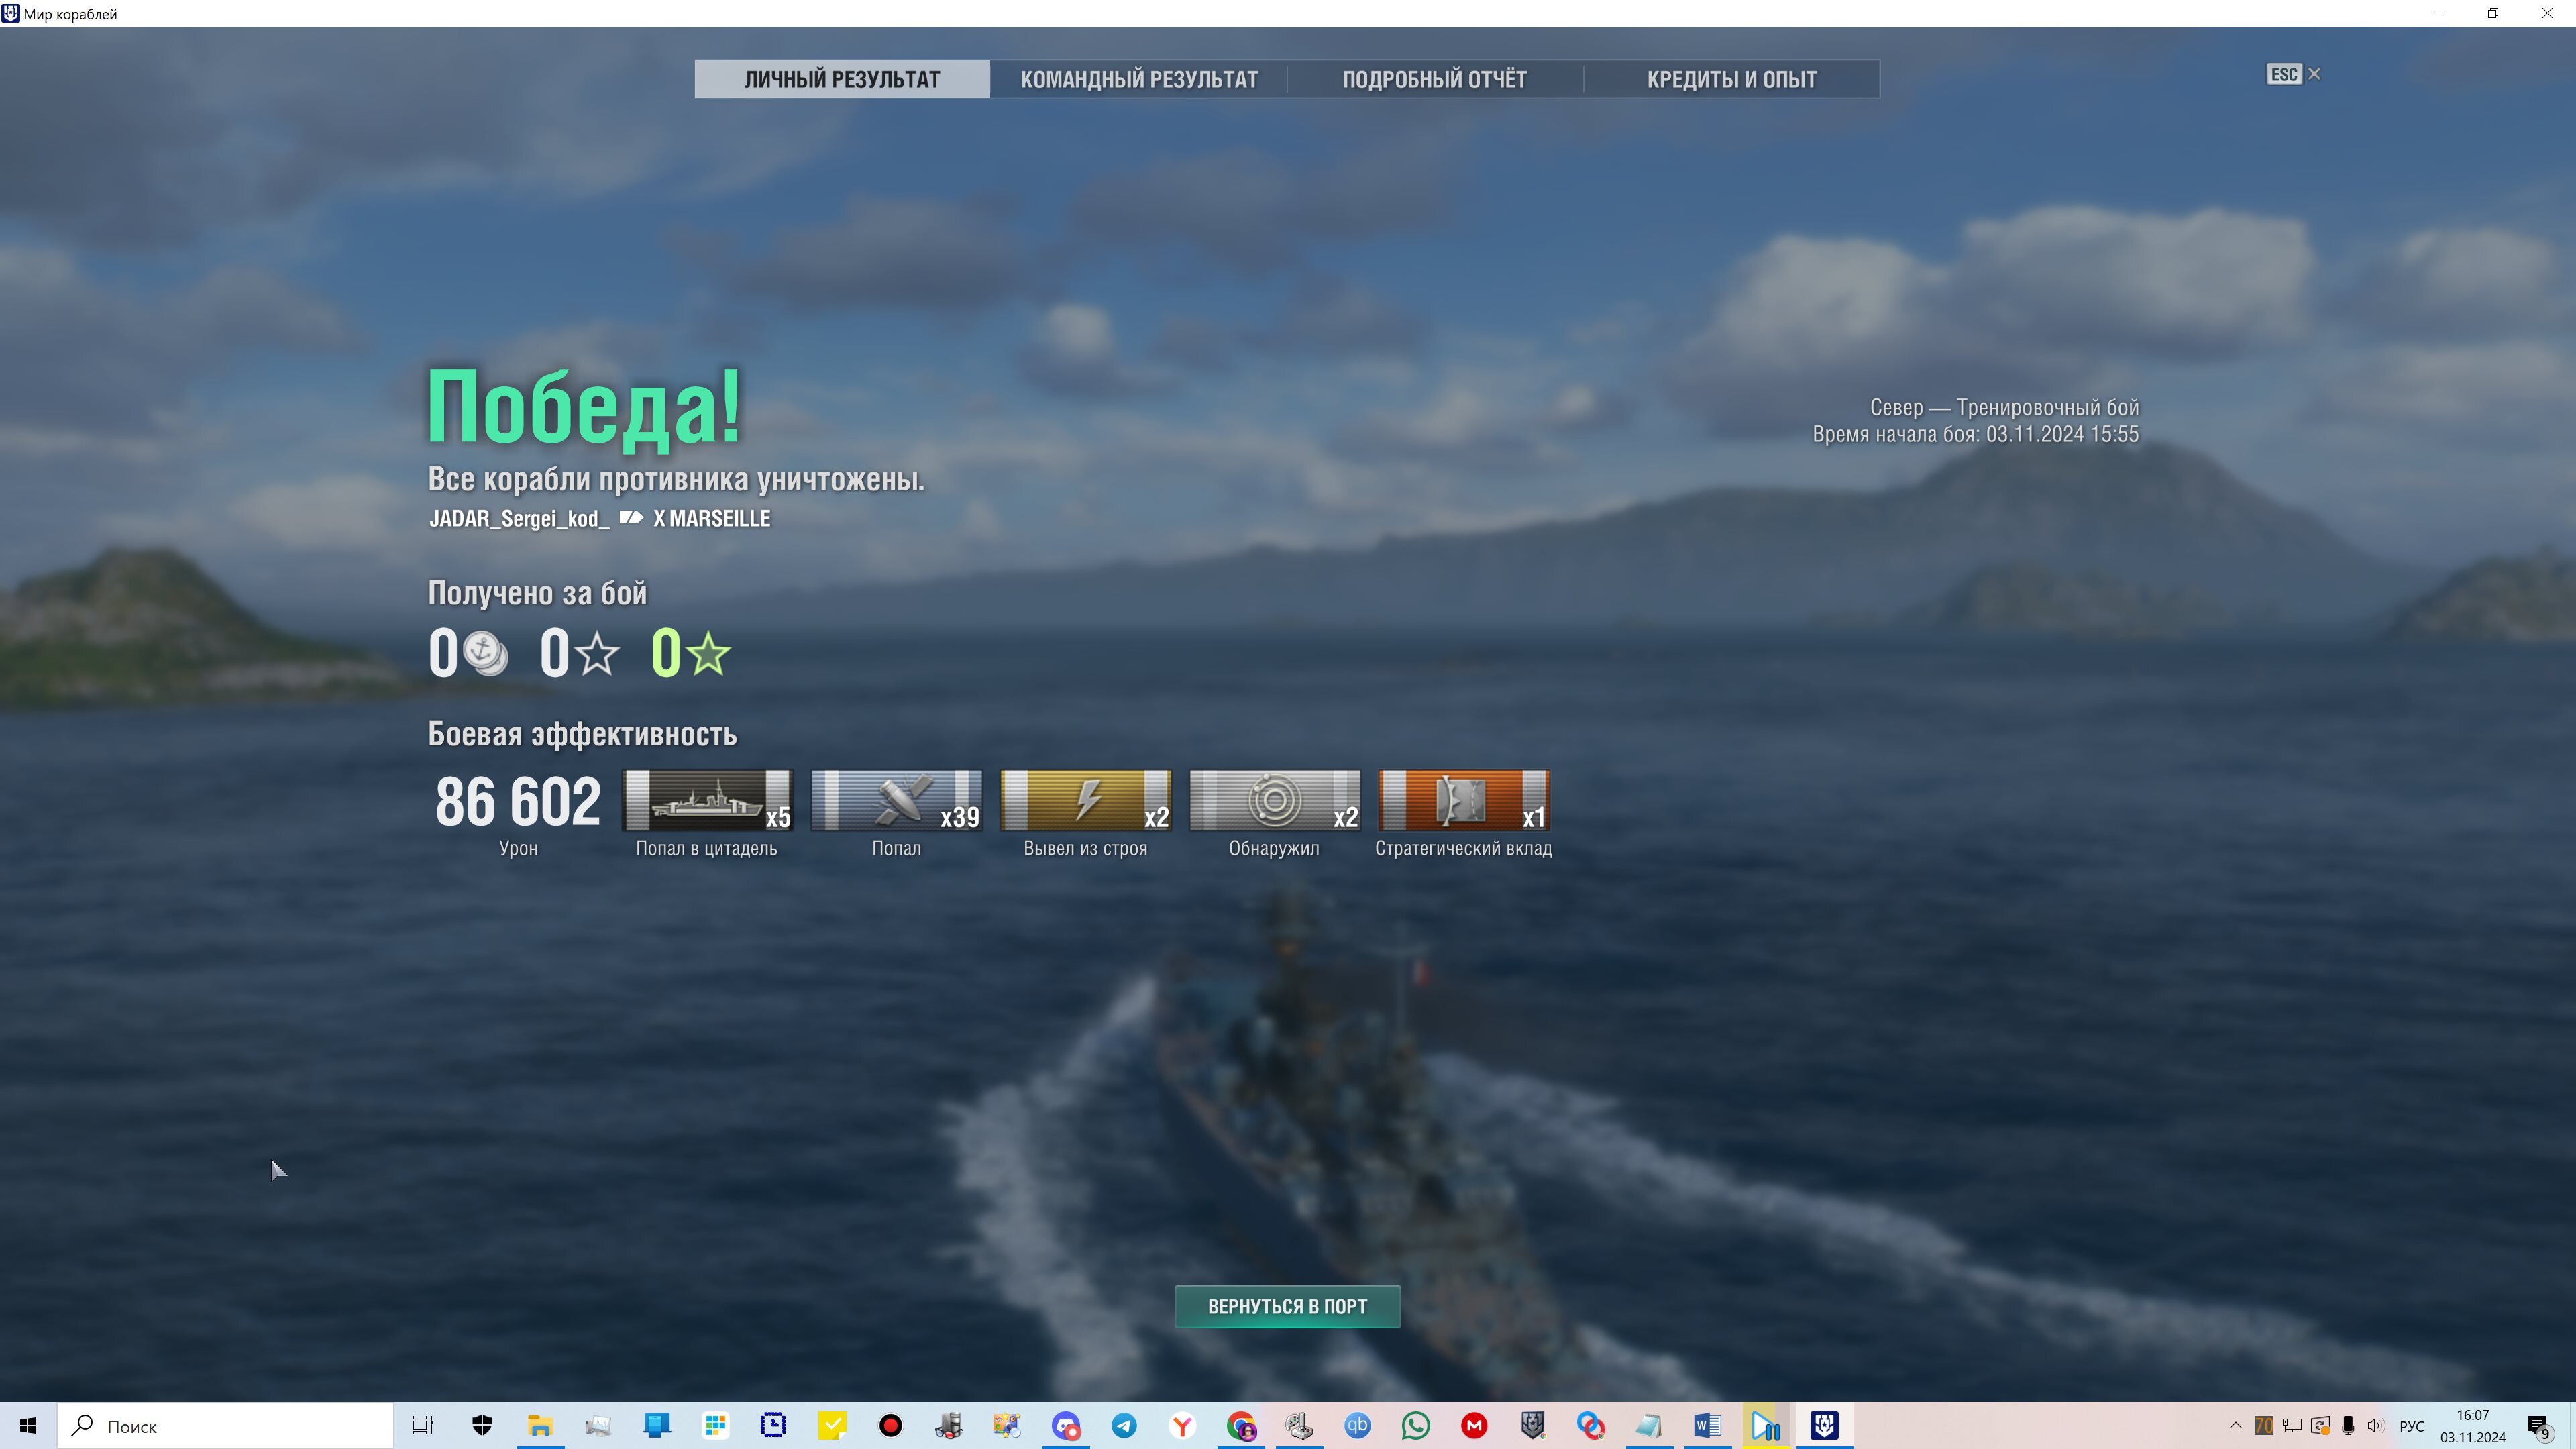Screen dimensions: 2576x1449
Task: Switch to the Личный результат tab
Action: coord(842,79)
